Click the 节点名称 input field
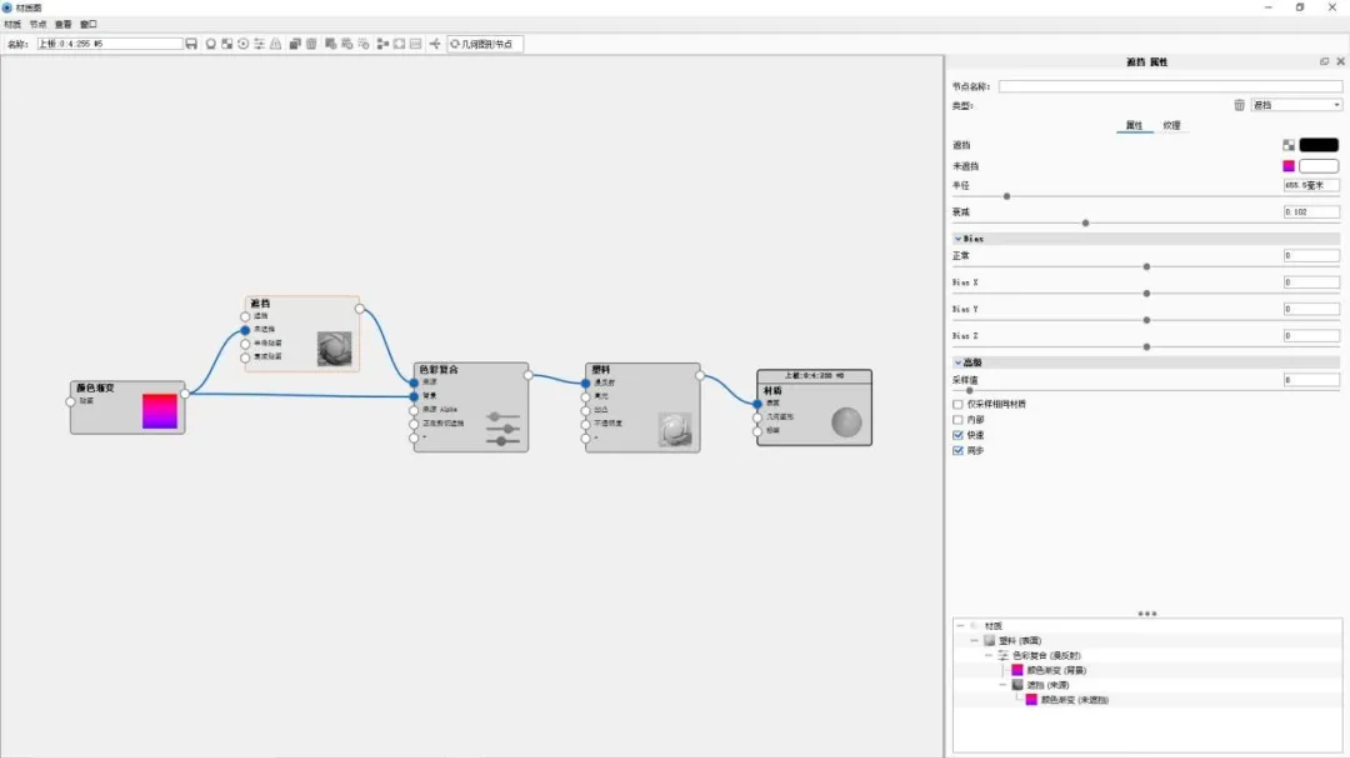 [x=1170, y=87]
